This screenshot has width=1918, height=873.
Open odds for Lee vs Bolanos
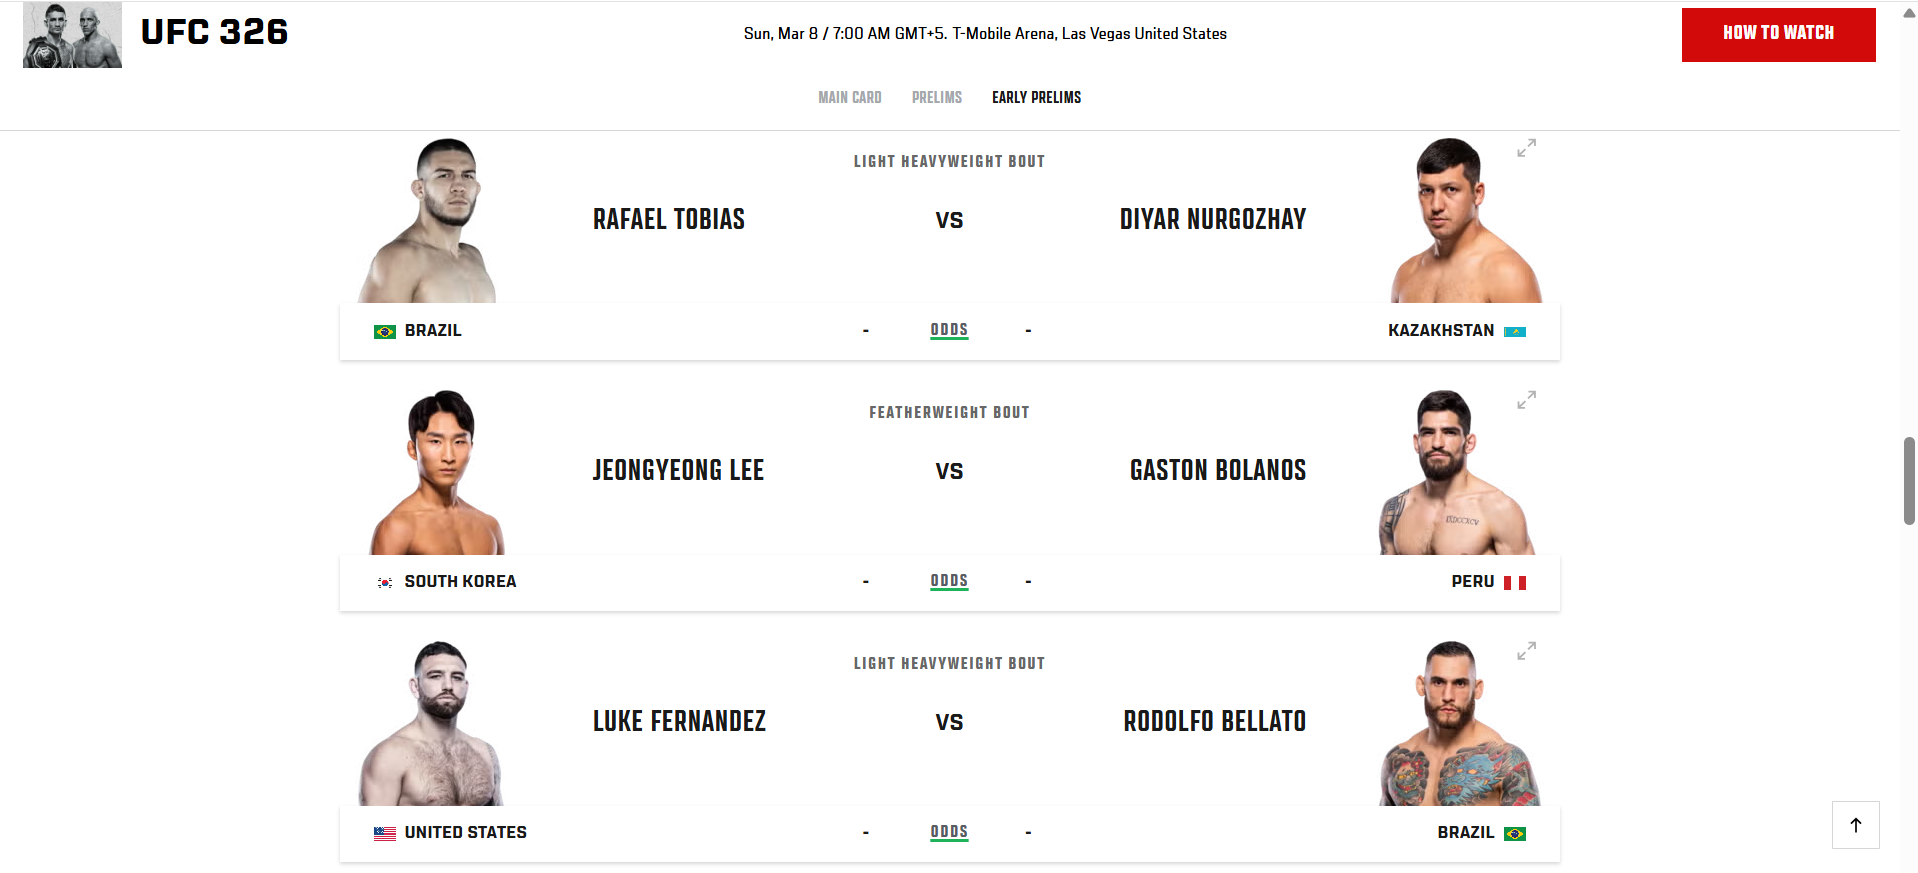tap(949, 581)
